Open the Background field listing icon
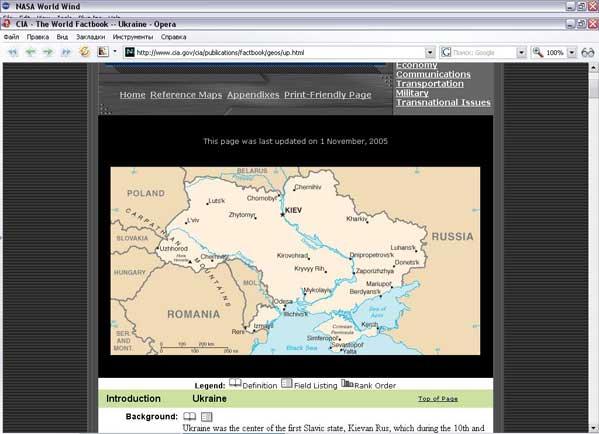Viewport: 599px width, 434px height. coord(207,416)
